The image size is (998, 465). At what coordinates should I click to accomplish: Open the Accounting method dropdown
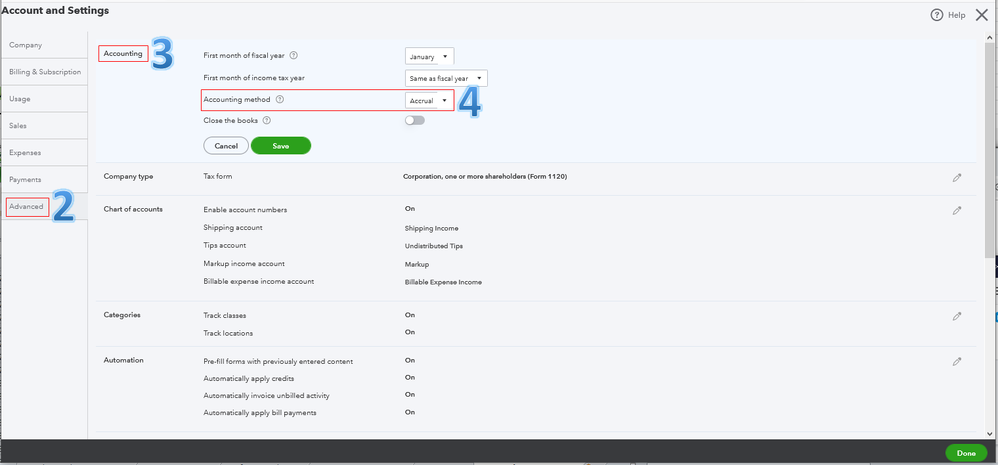[430, 101]
